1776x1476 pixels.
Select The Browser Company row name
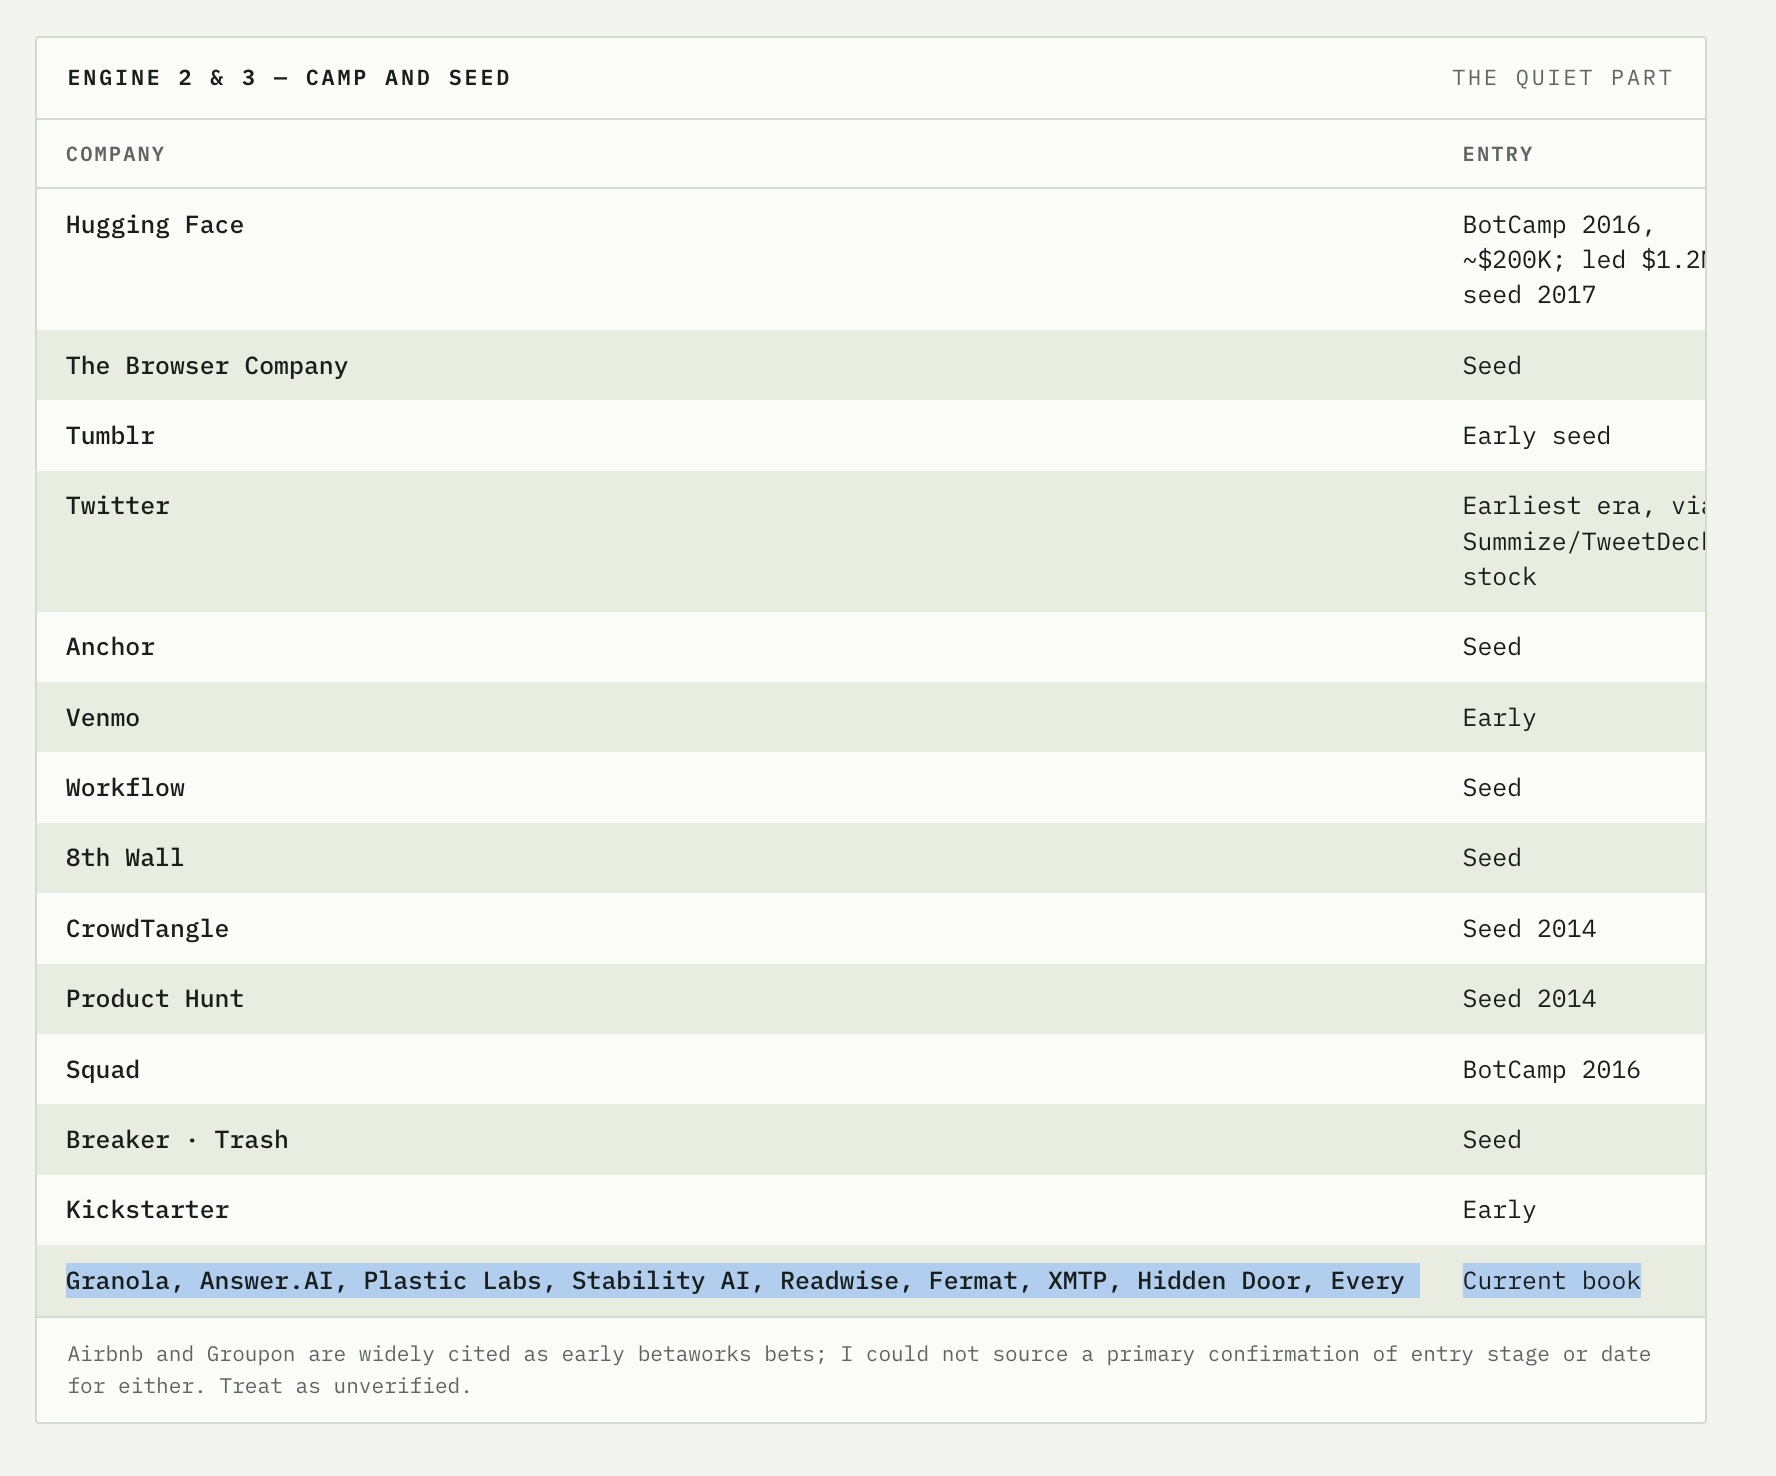coord(207,366)
